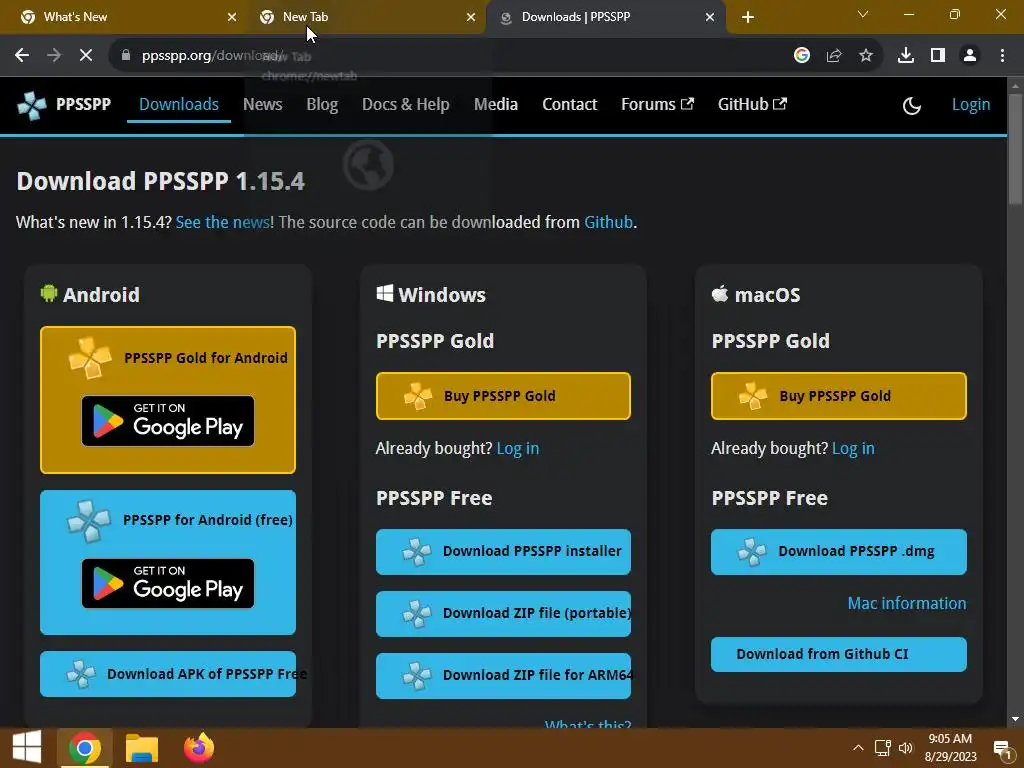Screen dimensions: 1024x768
Task: Click the network icon in the system tray
Action: tap(882, 748)
